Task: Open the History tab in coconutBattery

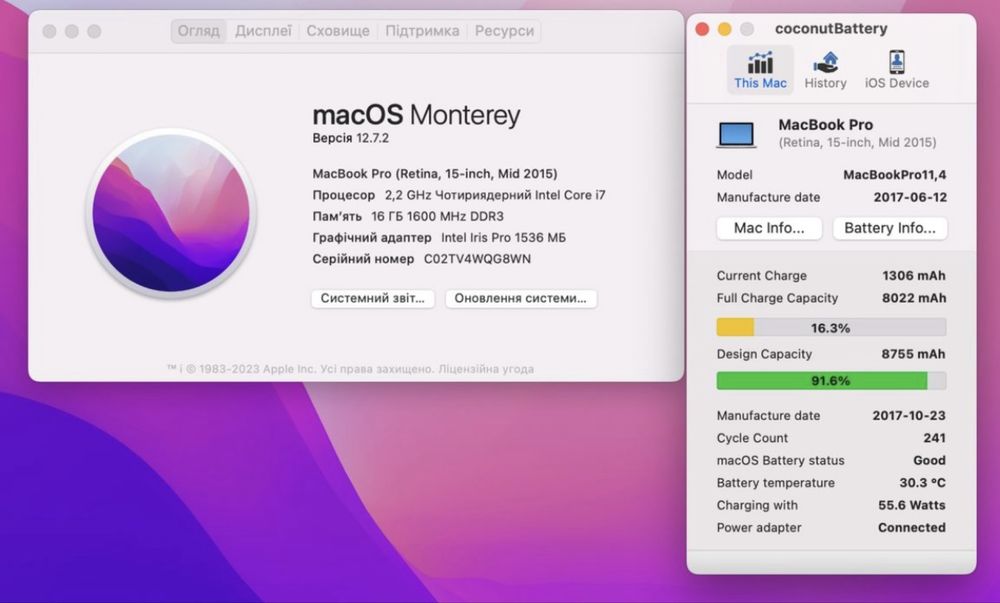Action: (825, 70)
